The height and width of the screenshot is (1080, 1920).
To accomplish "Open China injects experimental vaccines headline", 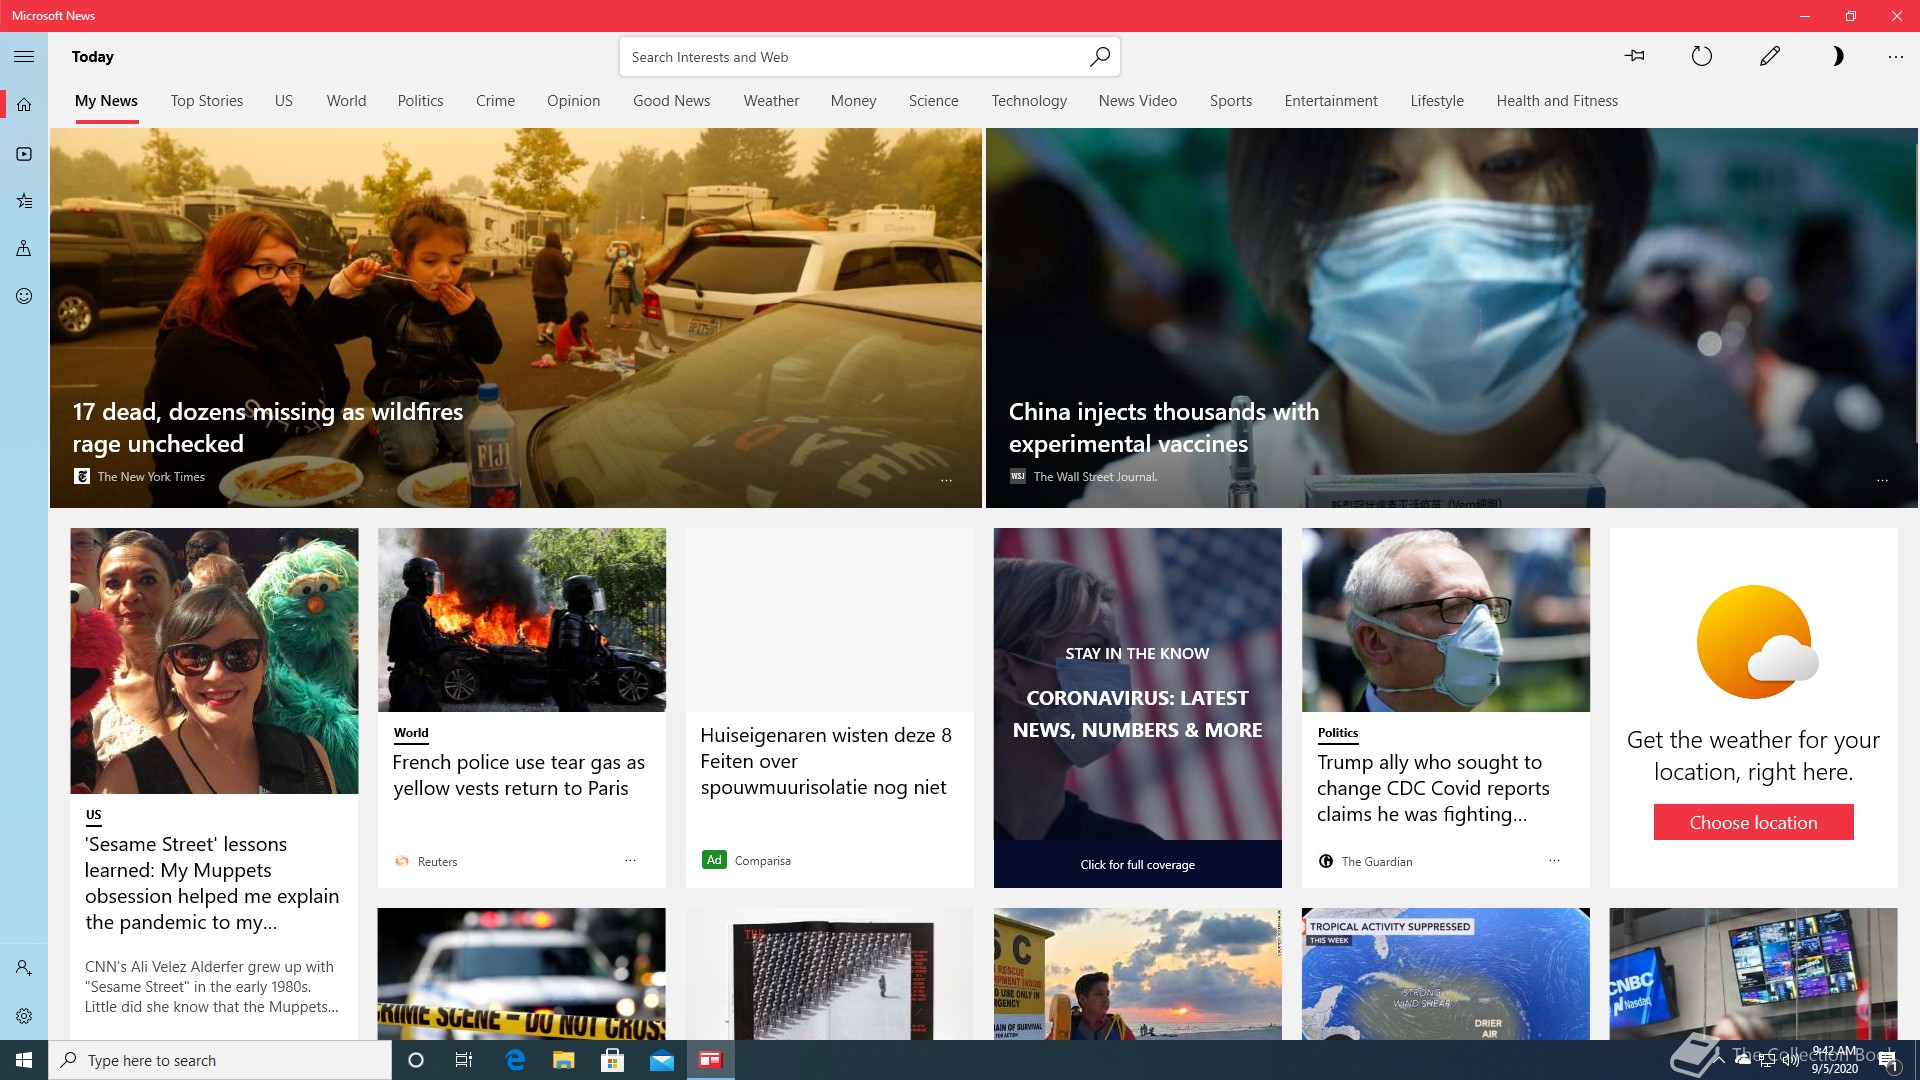I will (x=1163, y=427).
